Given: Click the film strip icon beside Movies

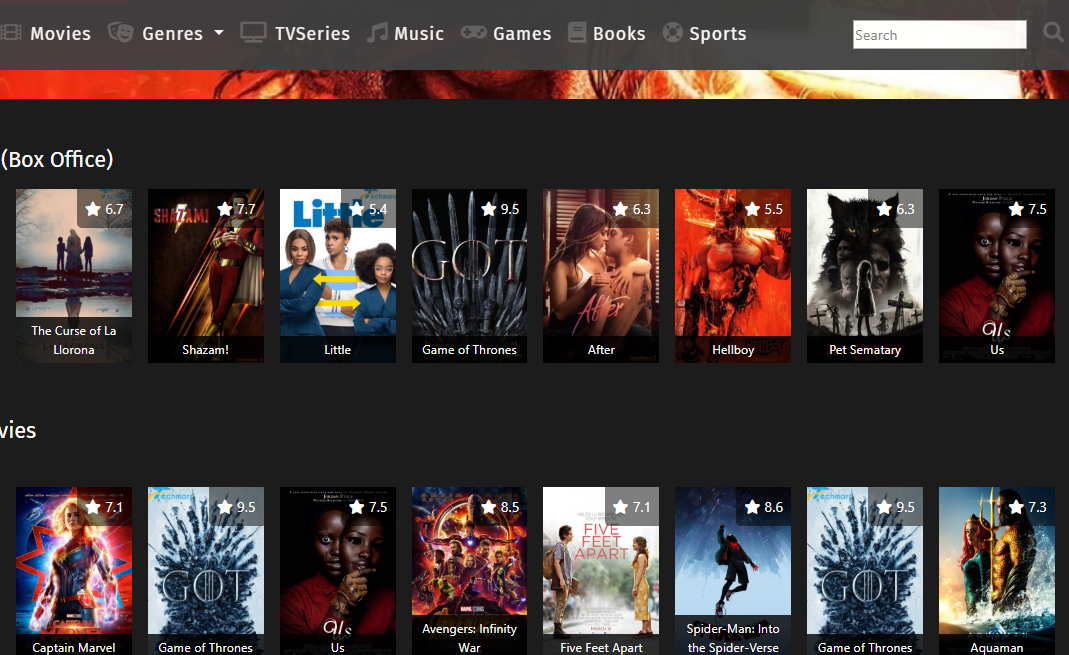Looking at the screenshot, I should click(x=11, y=33).
